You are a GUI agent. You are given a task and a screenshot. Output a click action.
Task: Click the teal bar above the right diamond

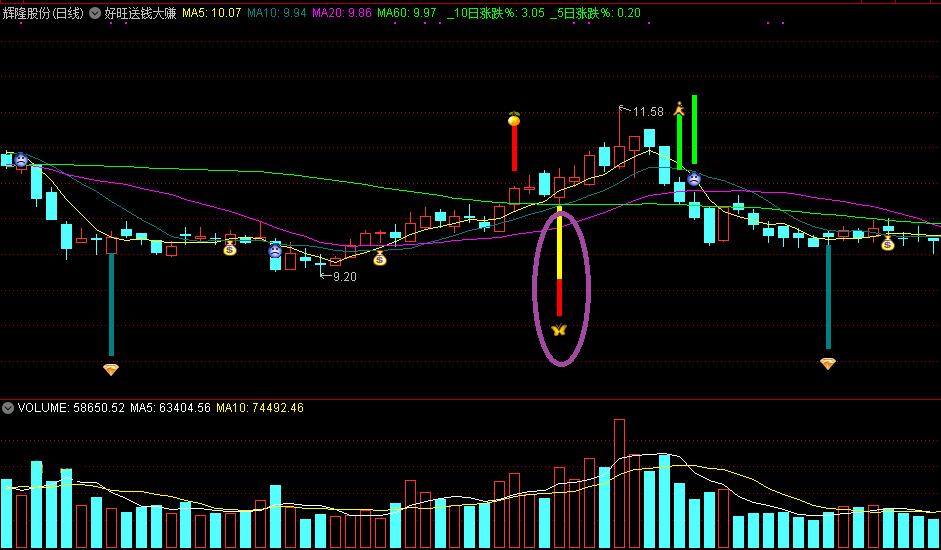click(x=828, y=297)
